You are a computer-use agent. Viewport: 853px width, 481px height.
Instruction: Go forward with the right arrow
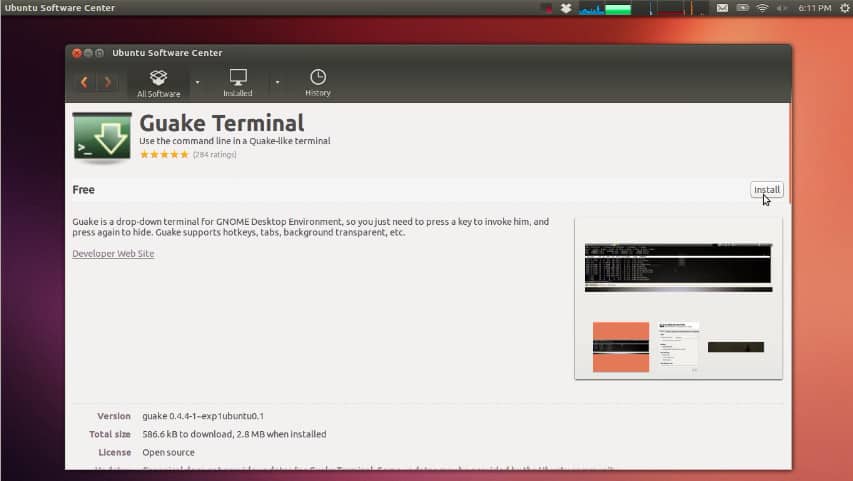point(108,82)
